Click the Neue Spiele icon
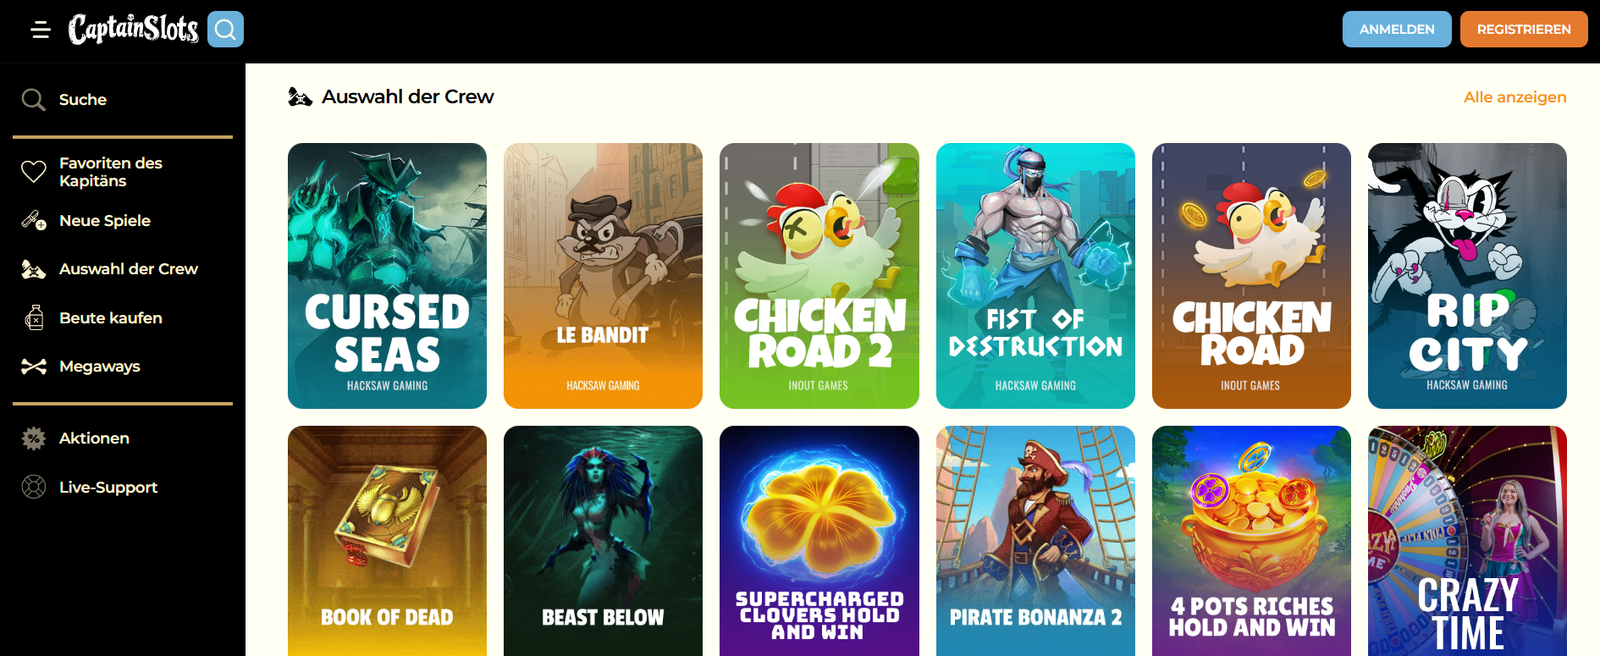This screenshot has height=656, width=1600. (34, 221)
